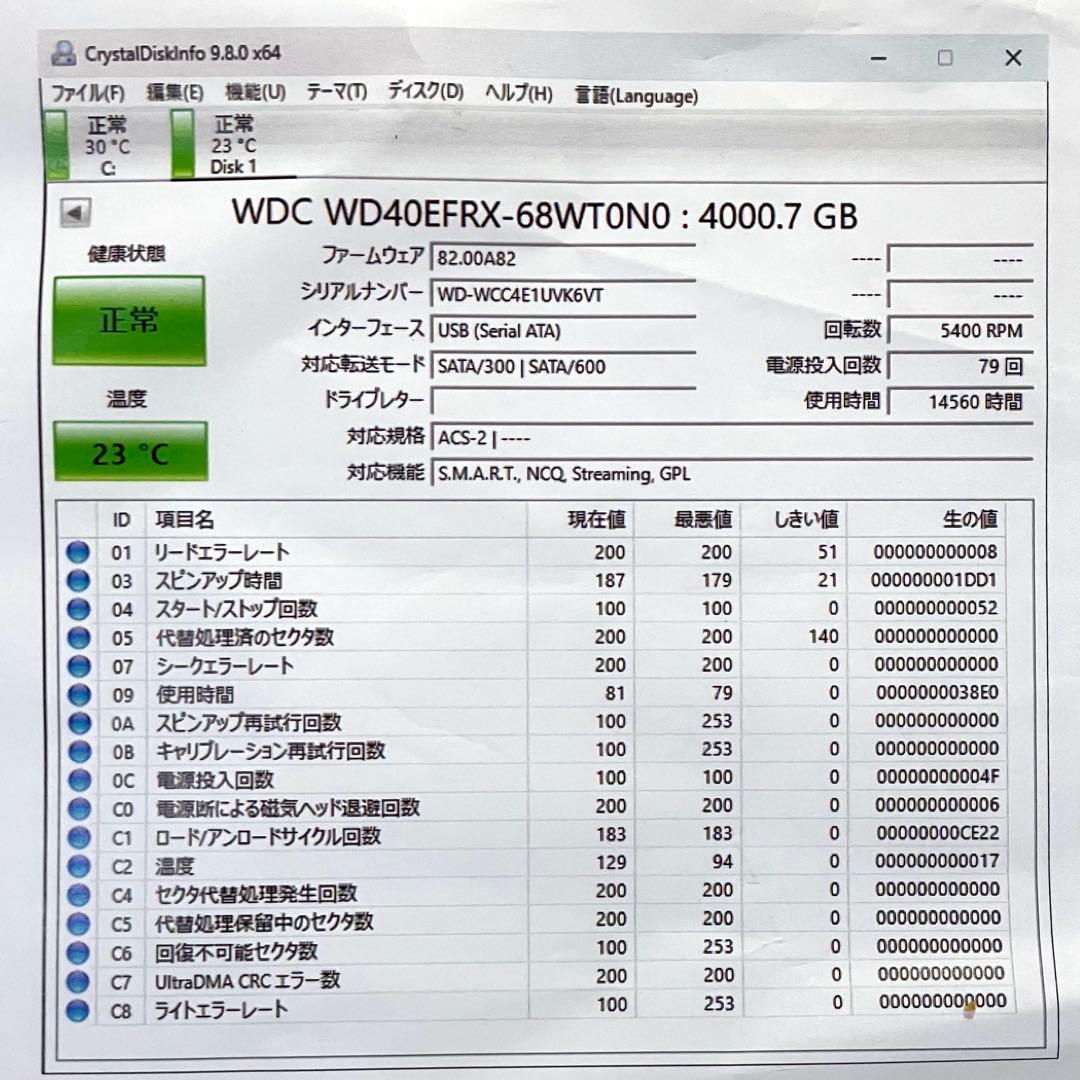Click the rotation rate field 5400 RPM

(x=960, y=330)
